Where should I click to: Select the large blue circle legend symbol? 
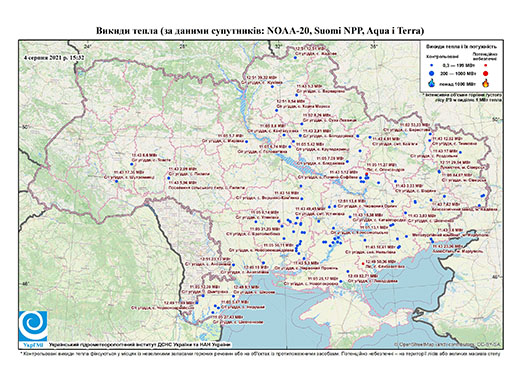[432, 73]
